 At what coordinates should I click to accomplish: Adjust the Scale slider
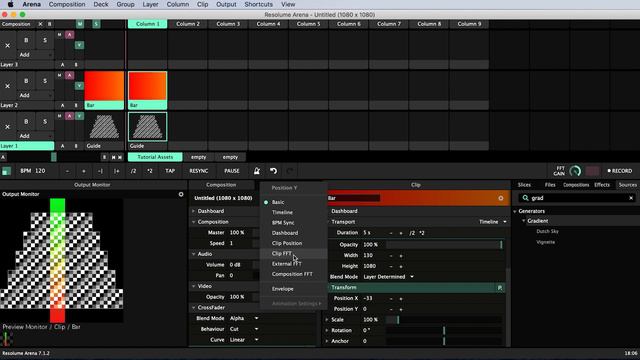click(x=444, y=320)
